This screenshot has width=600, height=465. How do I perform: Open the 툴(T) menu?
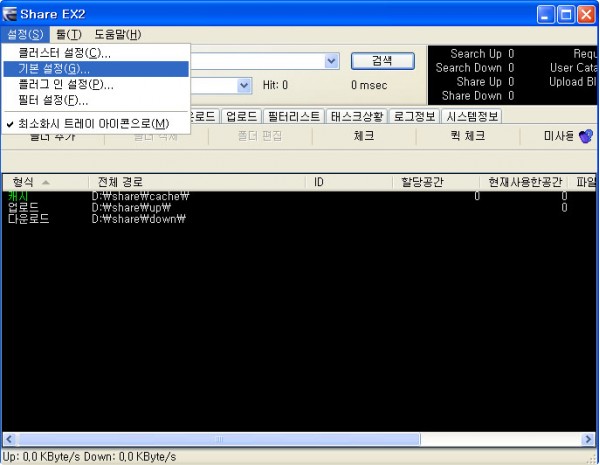(x=69, y=34)
